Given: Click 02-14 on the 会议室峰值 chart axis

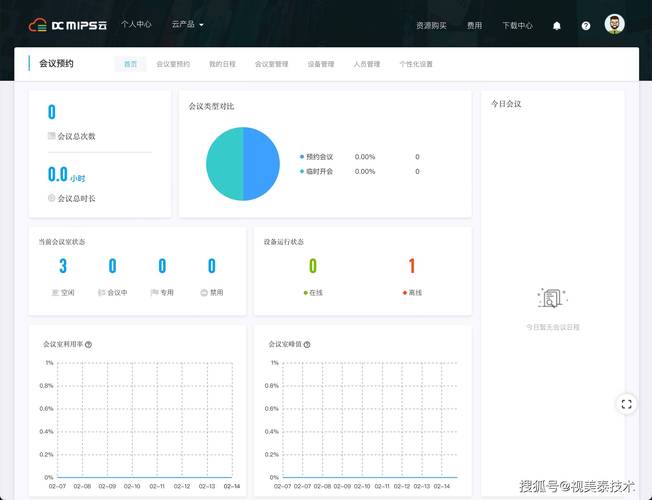Looking at the screenshot, I should pyautogui.click(x=442, y=486).
